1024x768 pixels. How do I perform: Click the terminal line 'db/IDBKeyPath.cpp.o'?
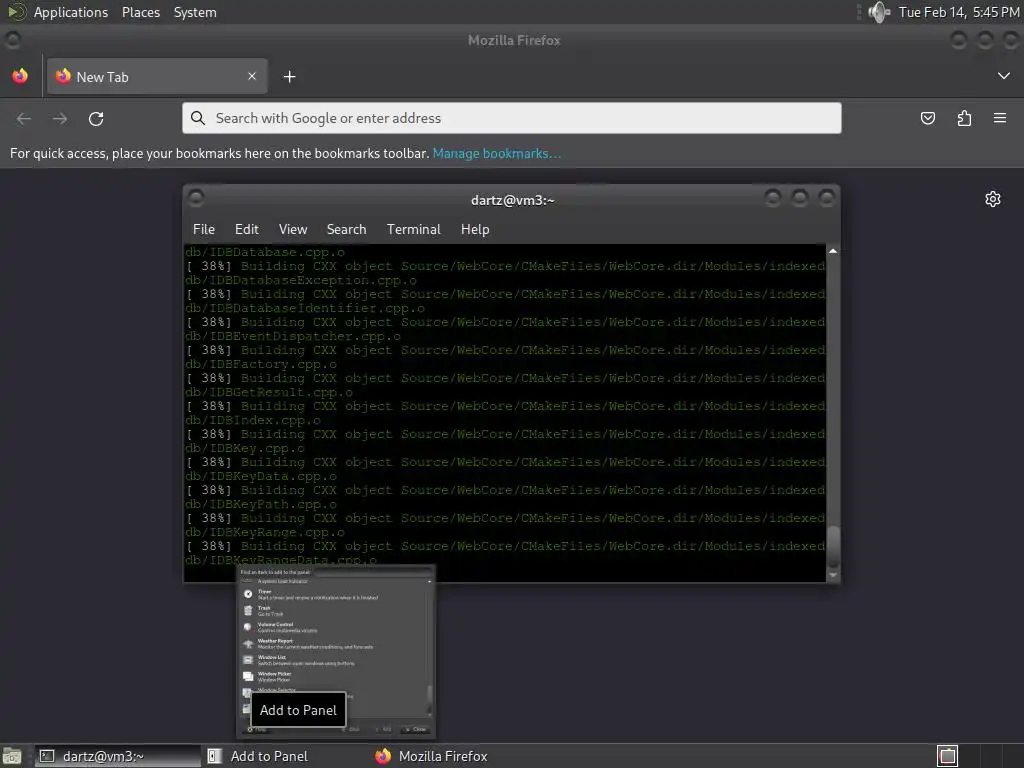(261, 504)
